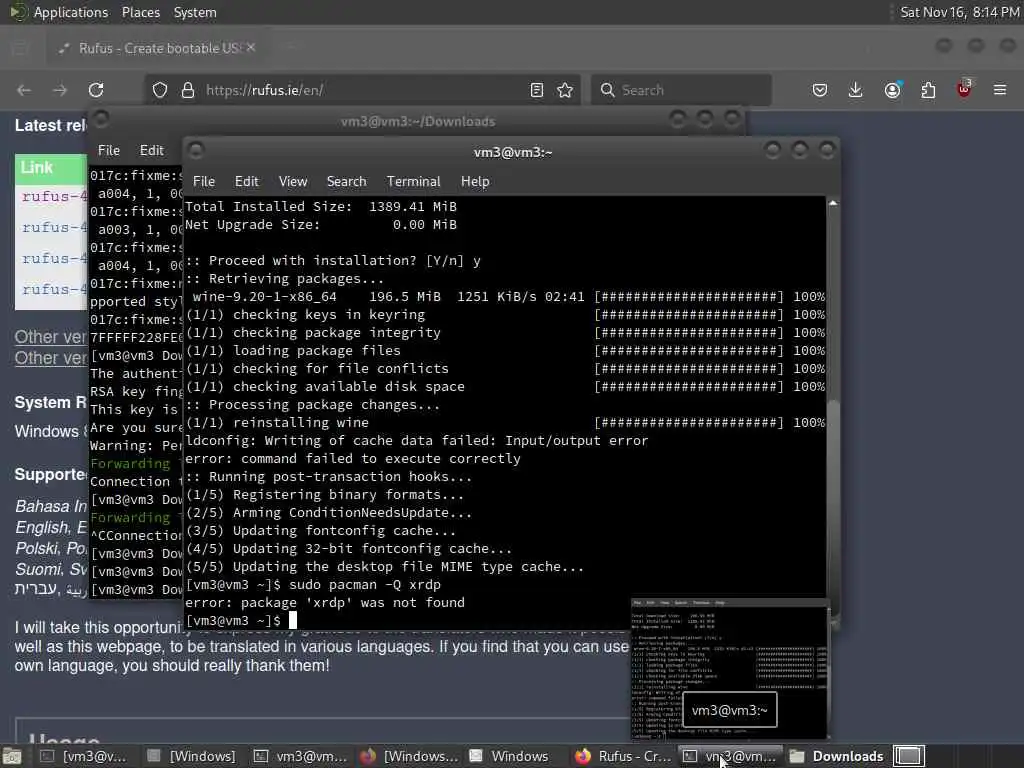Click the first Other versions link
The image size is (1024, 768).
coord(50,337)
